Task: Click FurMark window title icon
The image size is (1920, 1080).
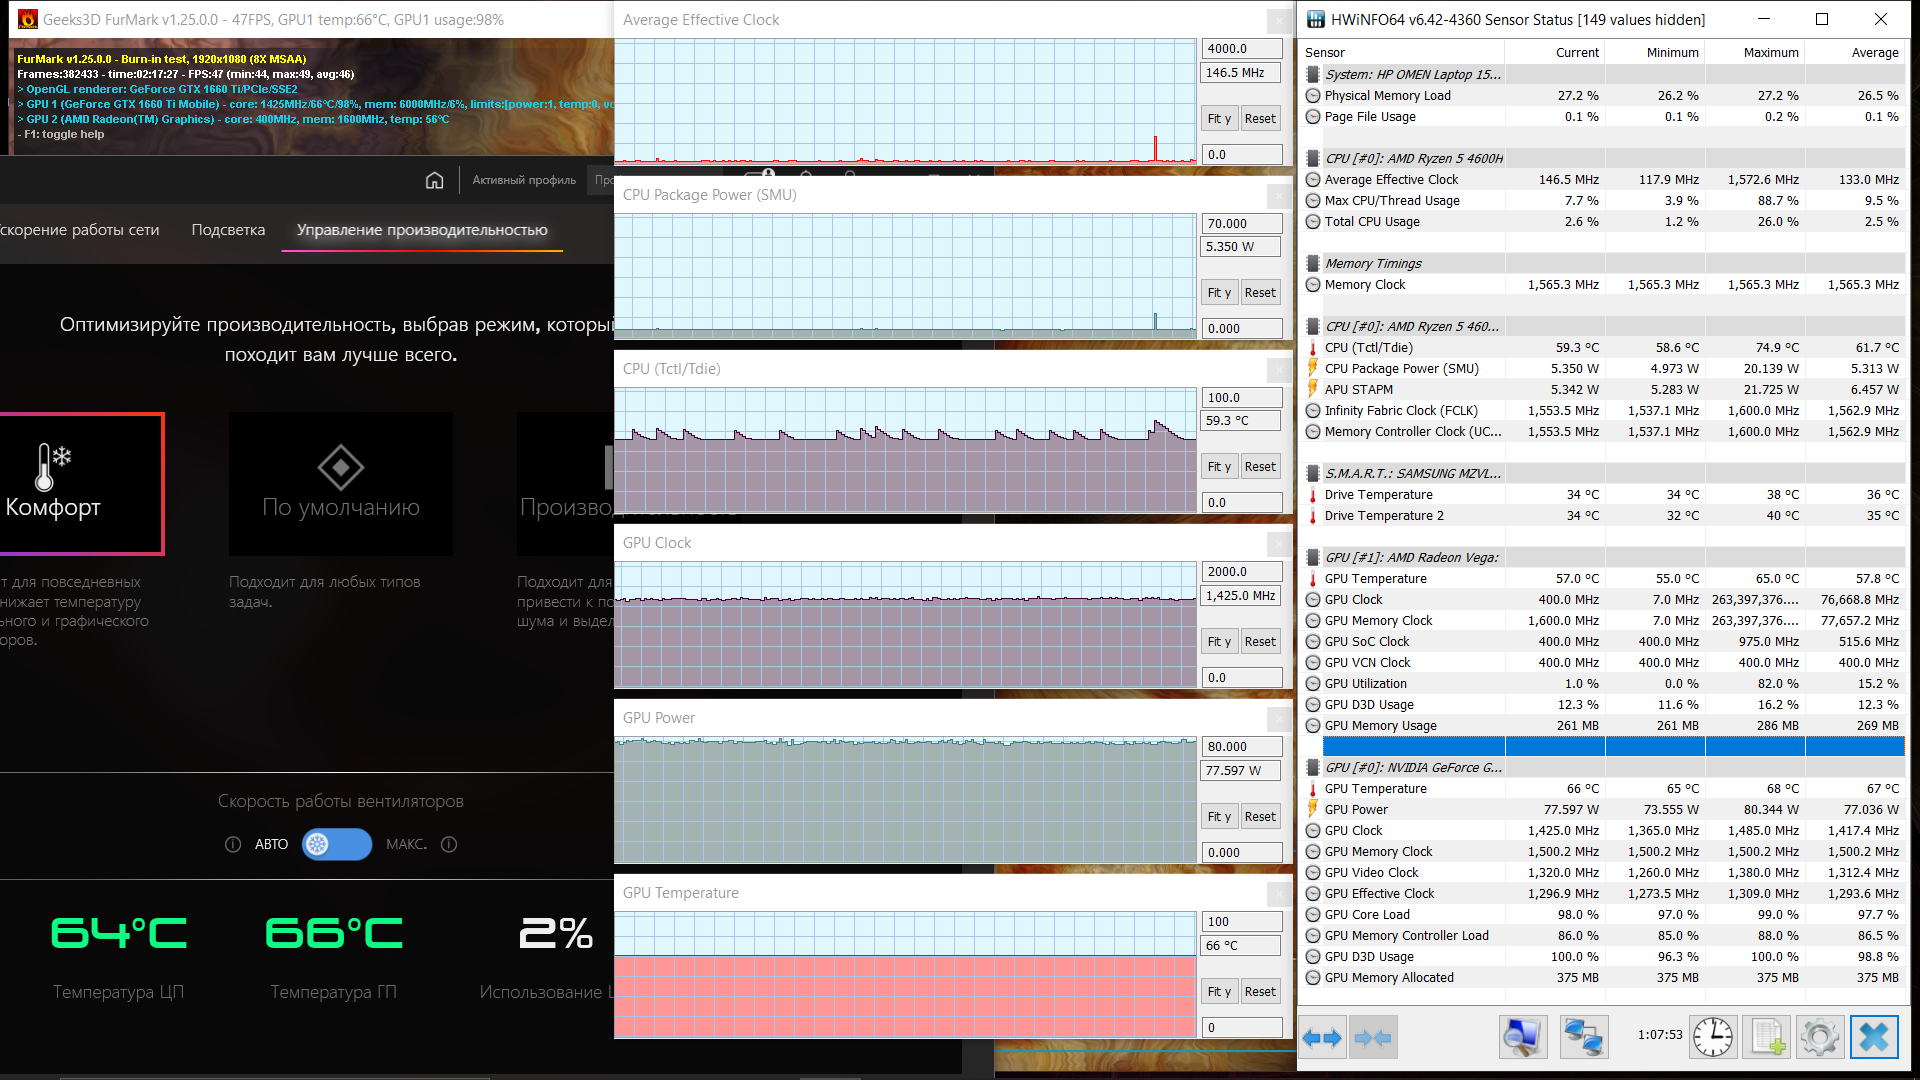Action: pyautogui.click(x=27, y=19)
